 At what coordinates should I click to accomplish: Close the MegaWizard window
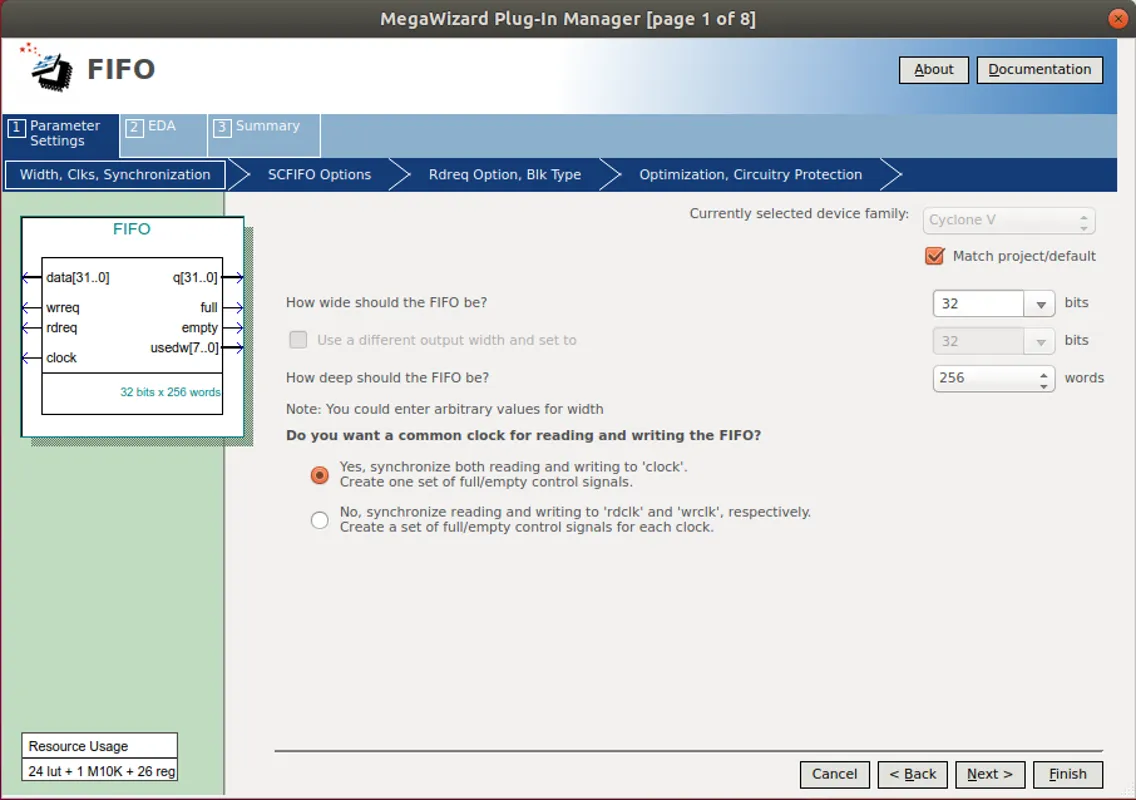click(1117, 19)
